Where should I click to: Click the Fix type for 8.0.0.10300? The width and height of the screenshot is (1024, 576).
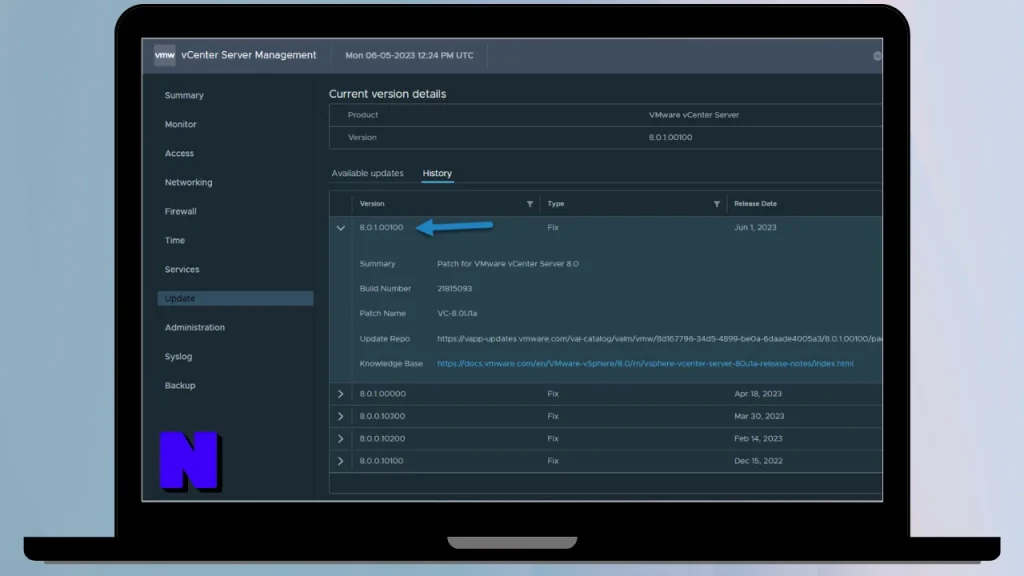coord(552,416)
